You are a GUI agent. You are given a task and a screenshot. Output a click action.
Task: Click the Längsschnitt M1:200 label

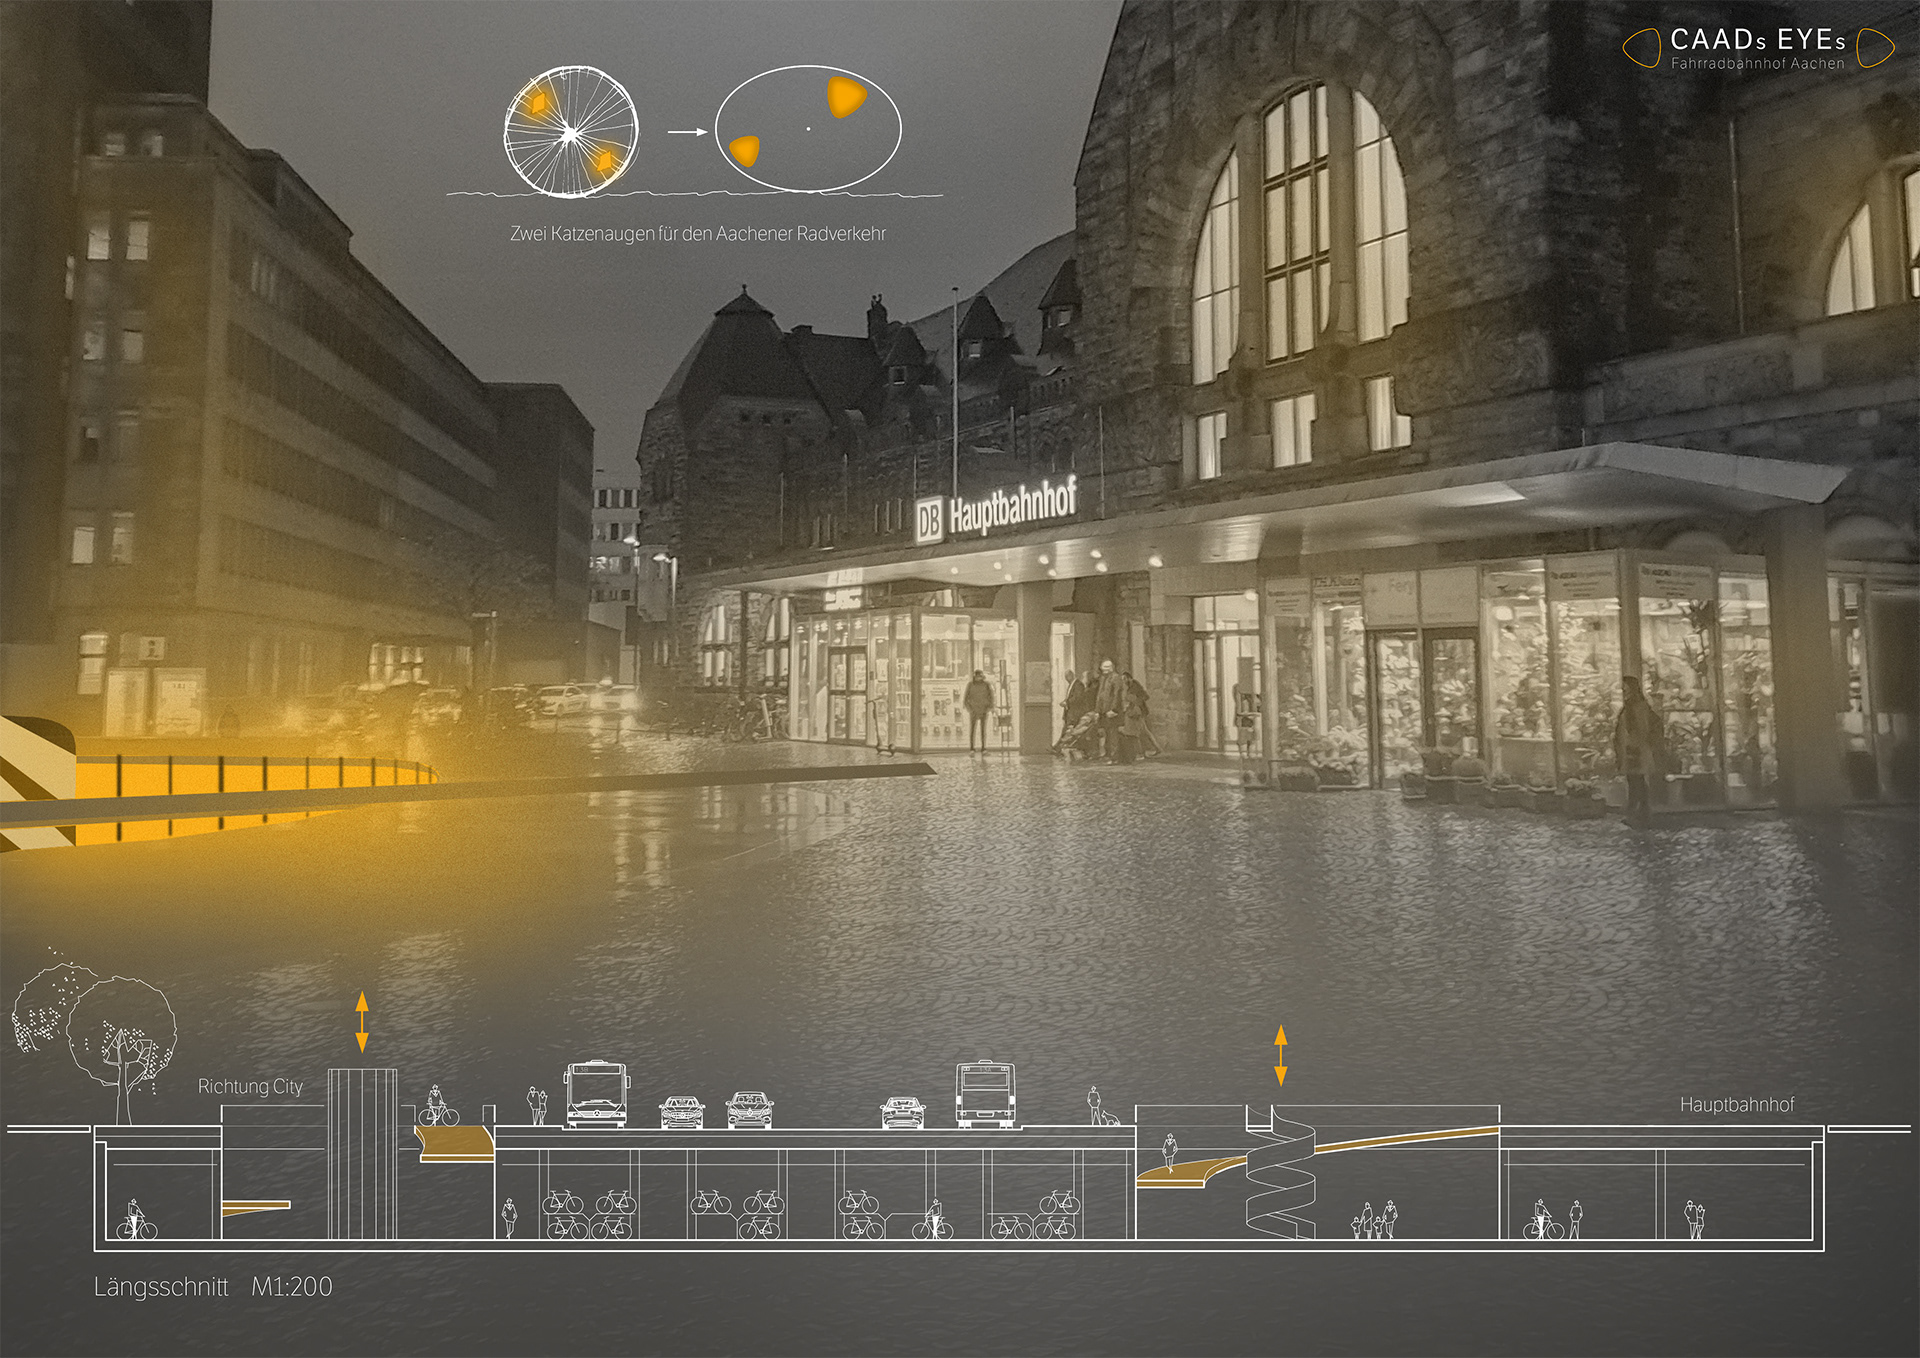click(x=213, y=1287)
